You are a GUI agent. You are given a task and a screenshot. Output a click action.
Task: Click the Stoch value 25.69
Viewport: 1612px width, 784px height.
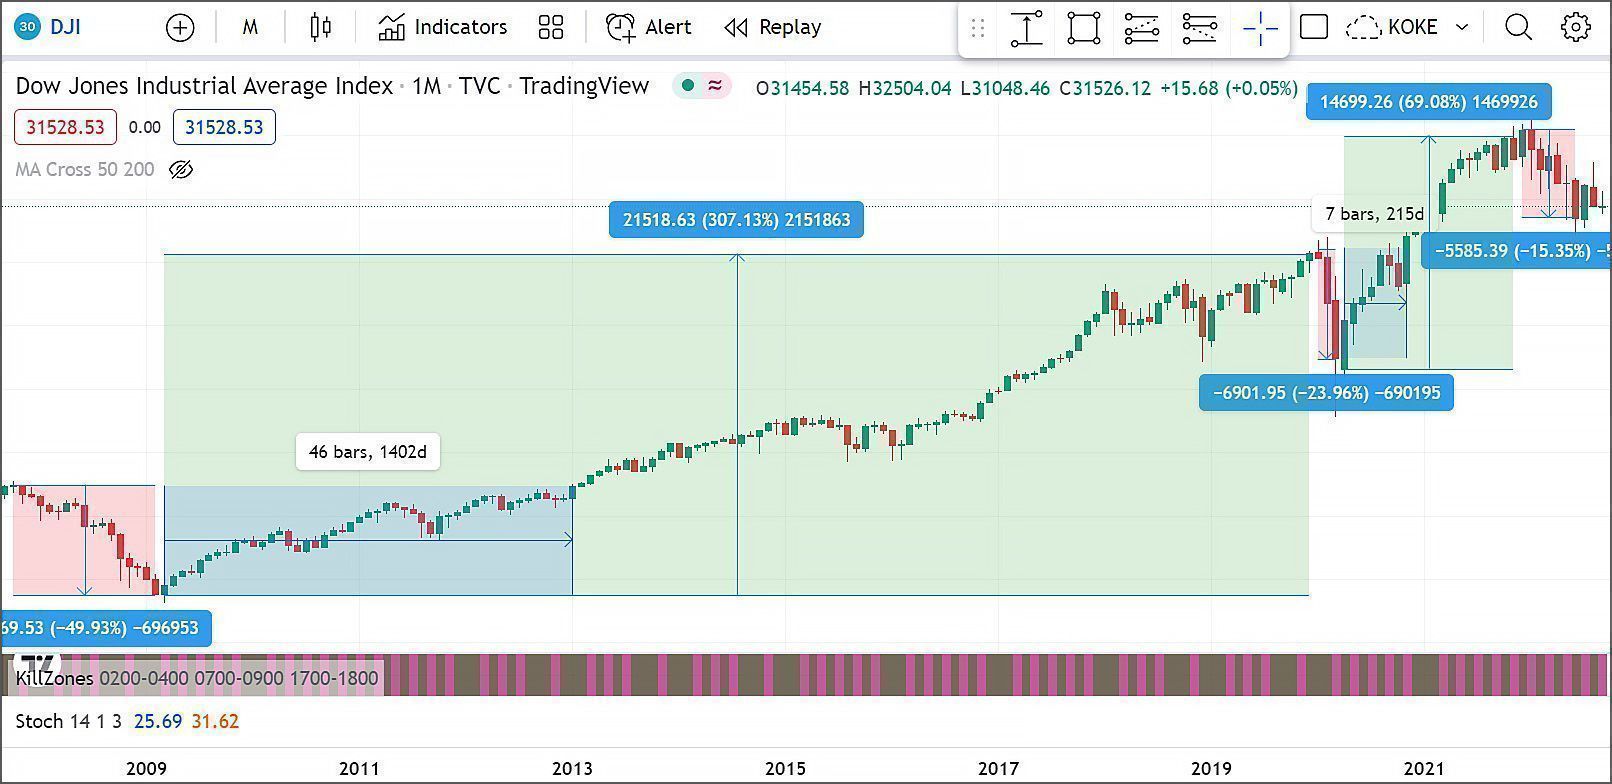pyautogui.click(x=158, y=721)
